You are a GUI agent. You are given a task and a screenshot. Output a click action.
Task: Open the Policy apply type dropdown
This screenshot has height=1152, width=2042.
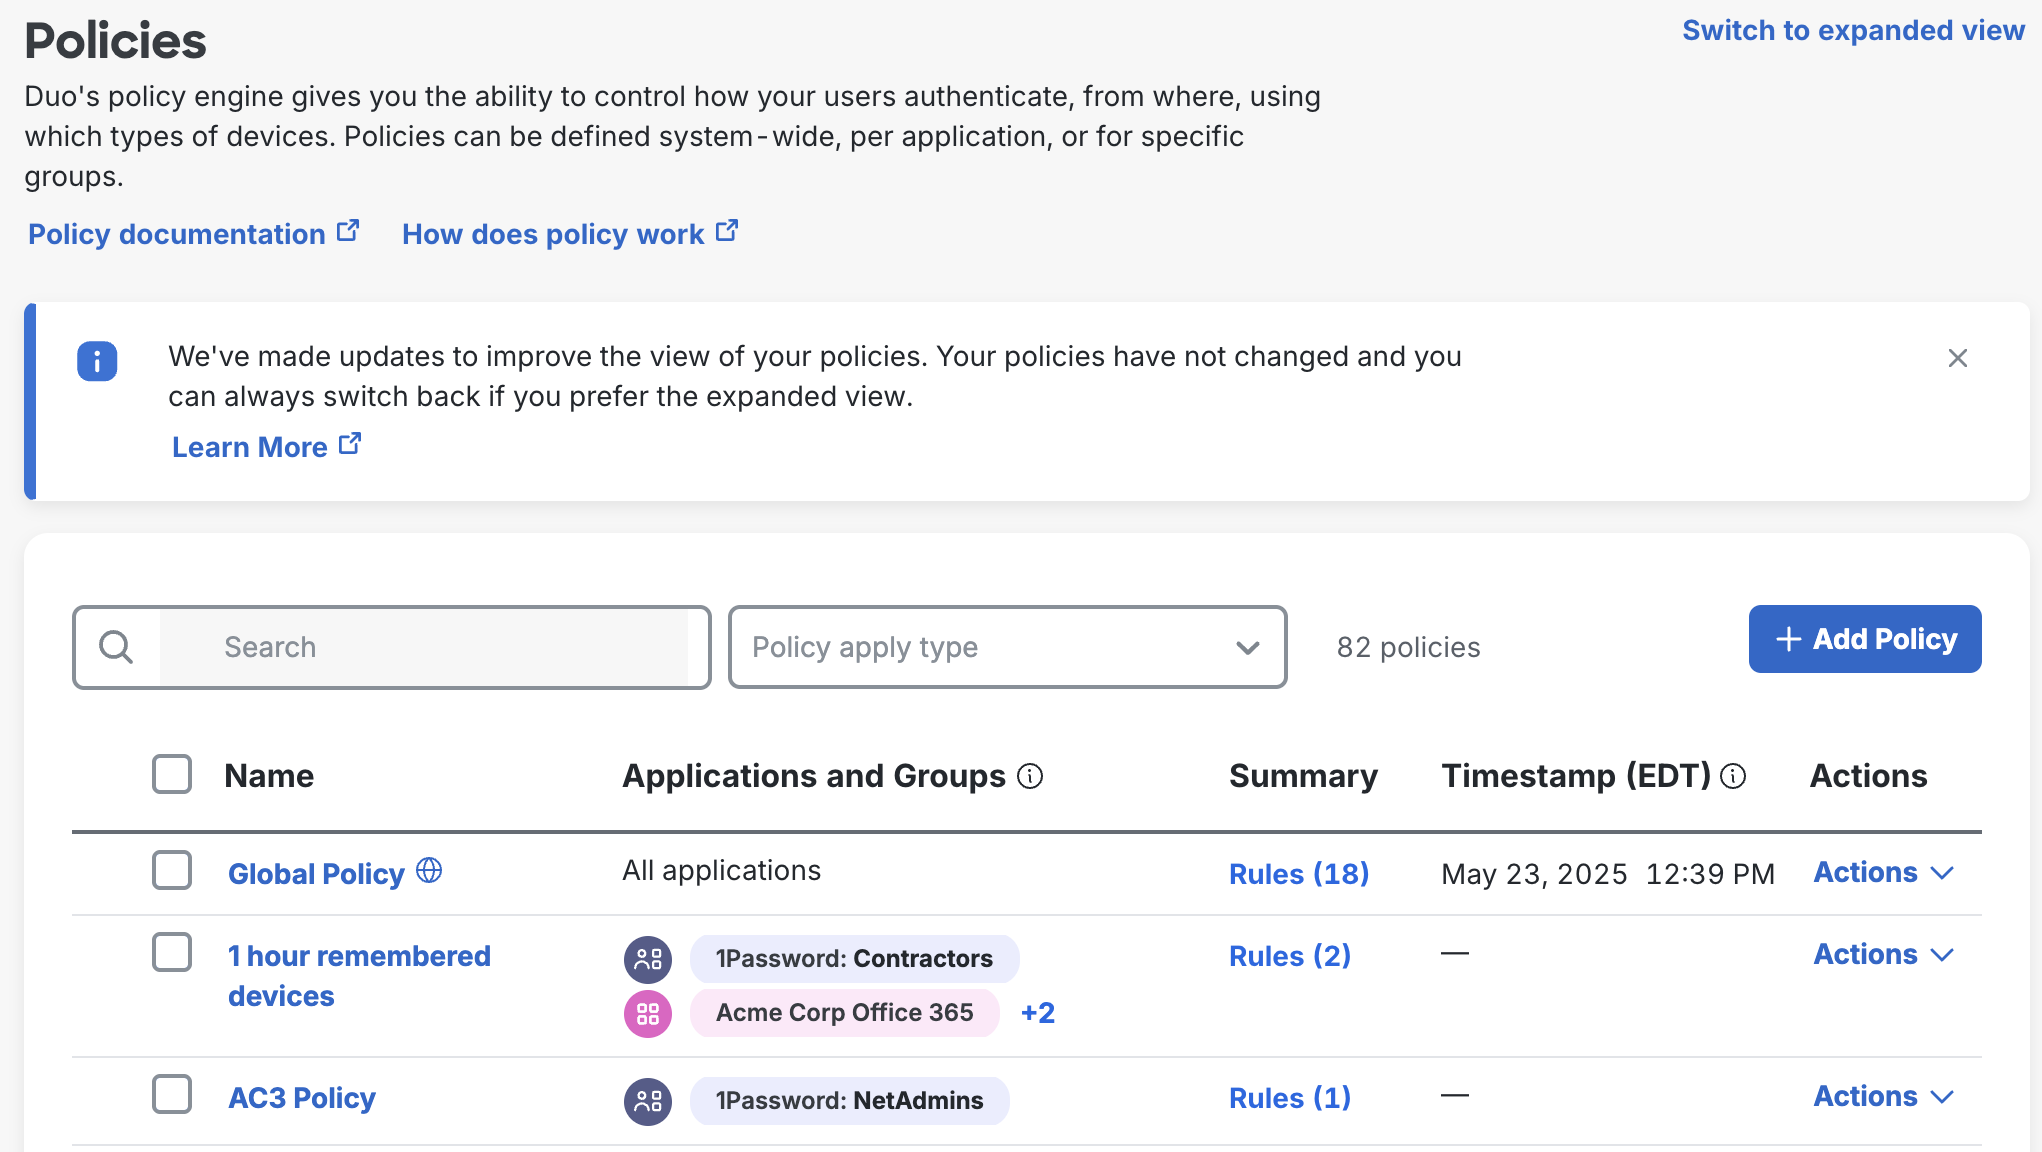(x=1007, y=647)
